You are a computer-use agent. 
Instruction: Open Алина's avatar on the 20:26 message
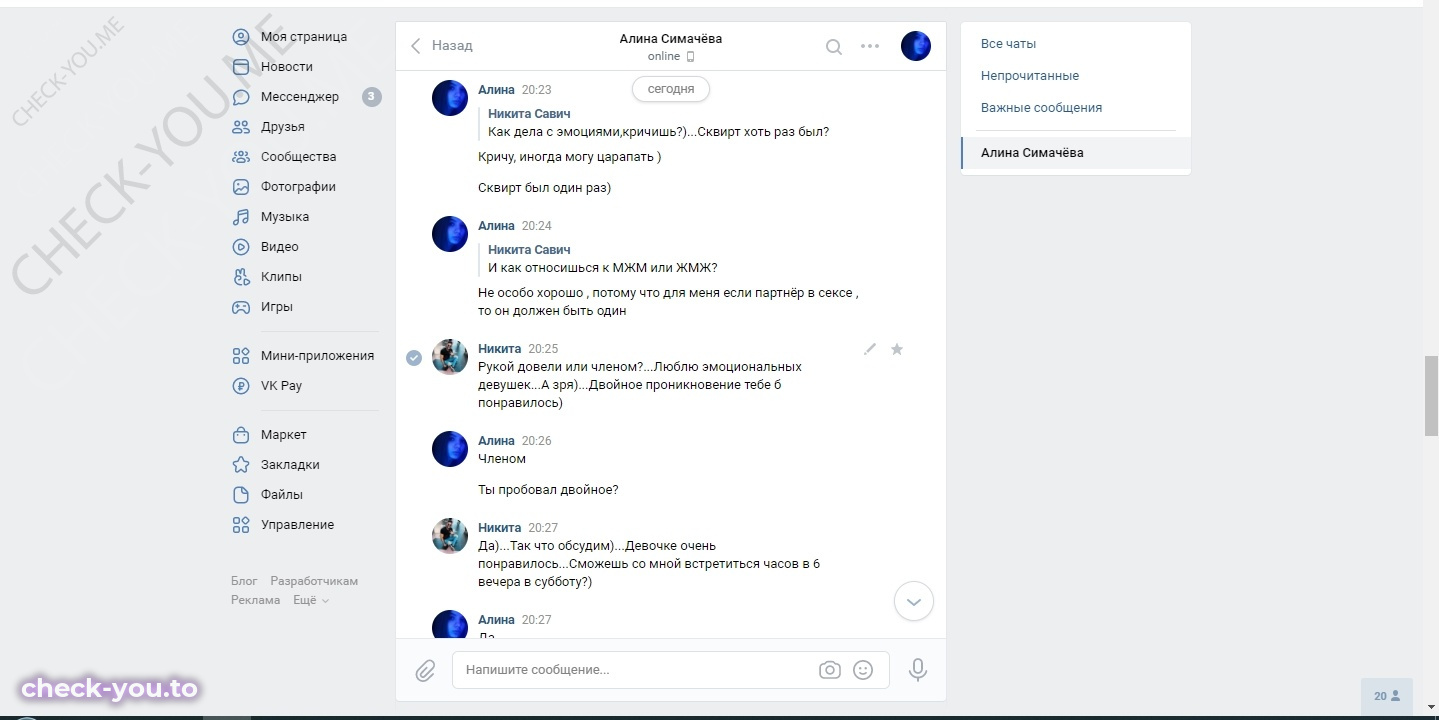click(450, 449)
